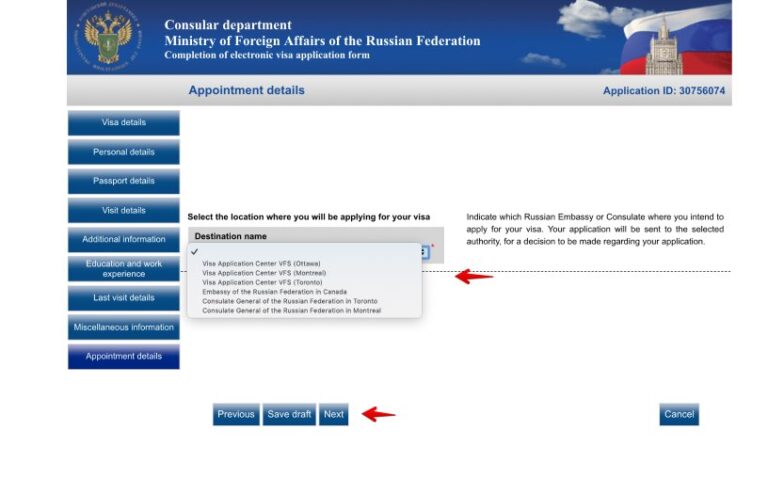Click the Previous button

[x=236, y=414]
